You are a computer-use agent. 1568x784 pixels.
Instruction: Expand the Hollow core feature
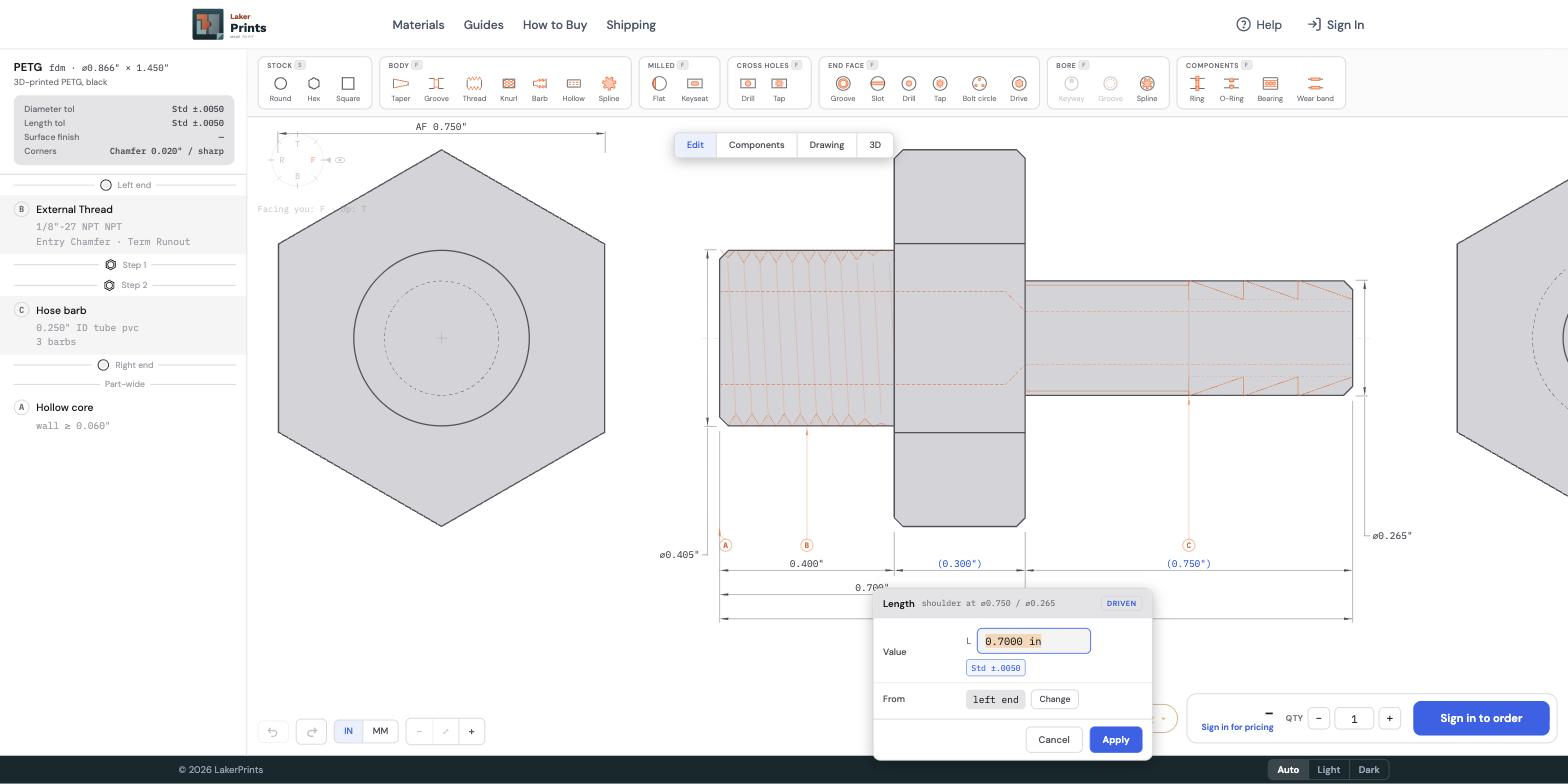[x=123, y=416]
